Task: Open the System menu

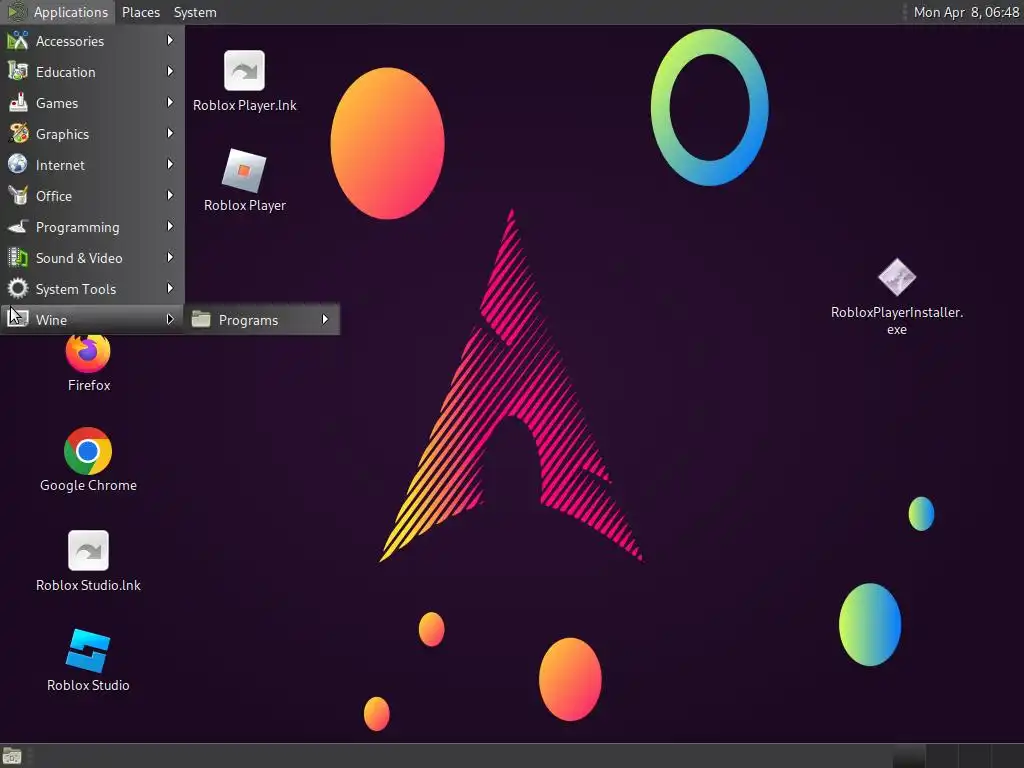Action: point(195,12)
